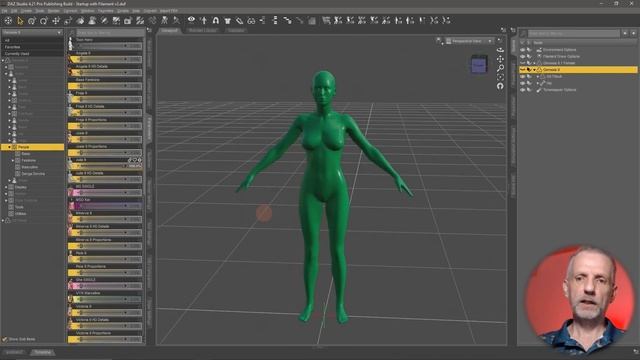
Task: Click the Genesis 8 figure icon in Scene
Action: pyautogui.click(x=539, y=70)
